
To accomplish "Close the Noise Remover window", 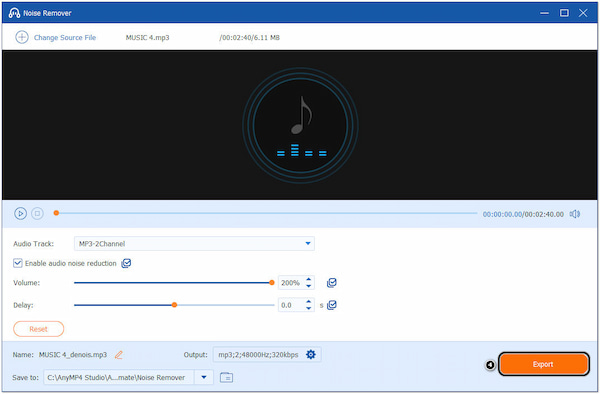I will pyautogui.click(x=583, y=13).
